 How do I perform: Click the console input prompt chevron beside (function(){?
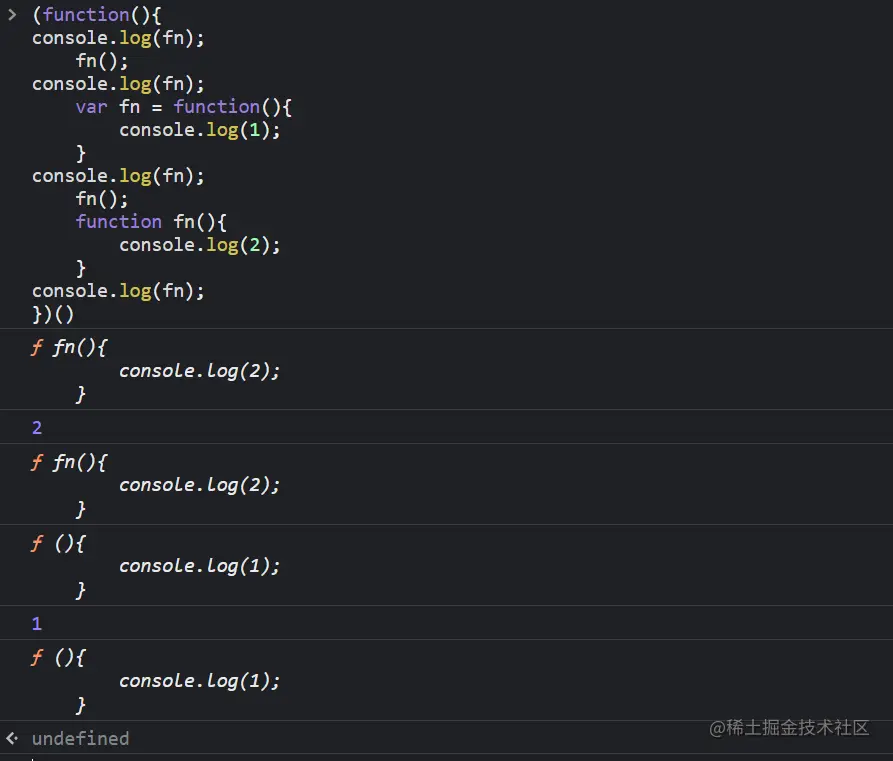tap(12, 15)
